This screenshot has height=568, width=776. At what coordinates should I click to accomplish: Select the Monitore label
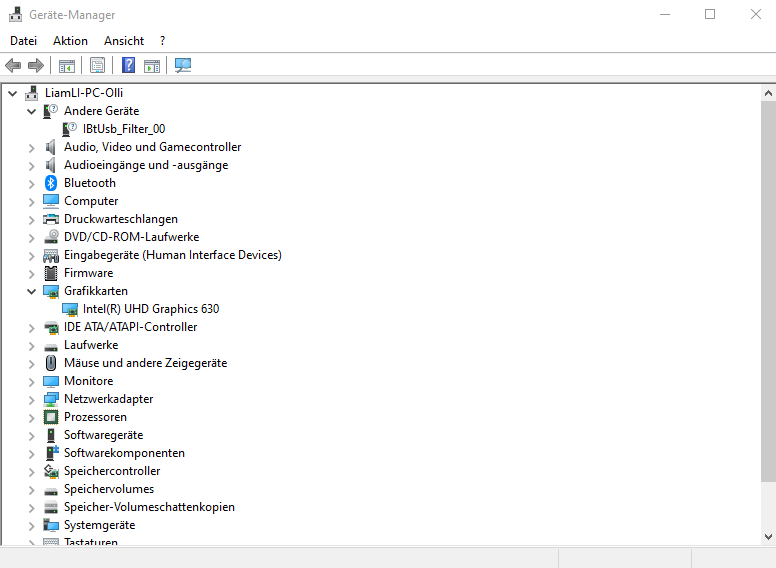89,381
